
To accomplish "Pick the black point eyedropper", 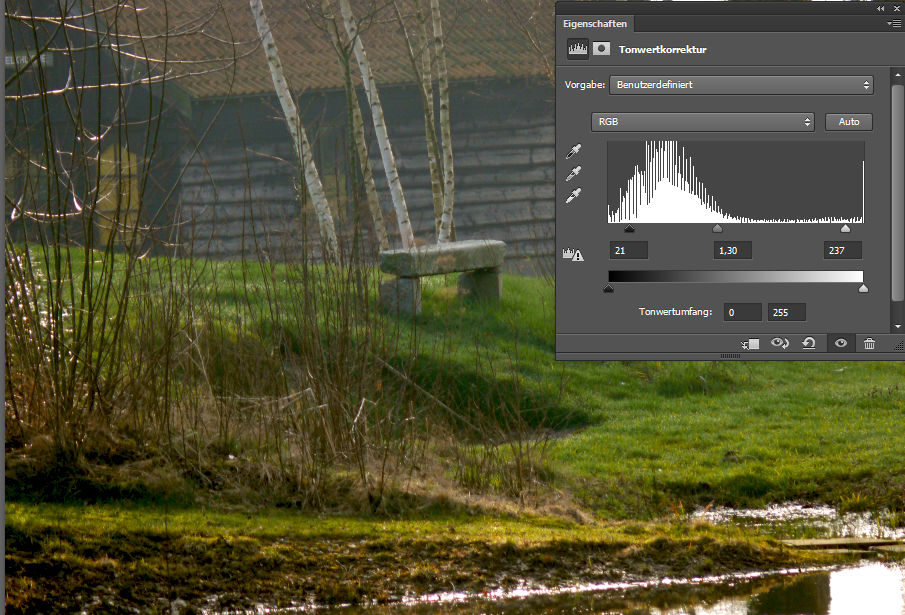I will [573, 151].
